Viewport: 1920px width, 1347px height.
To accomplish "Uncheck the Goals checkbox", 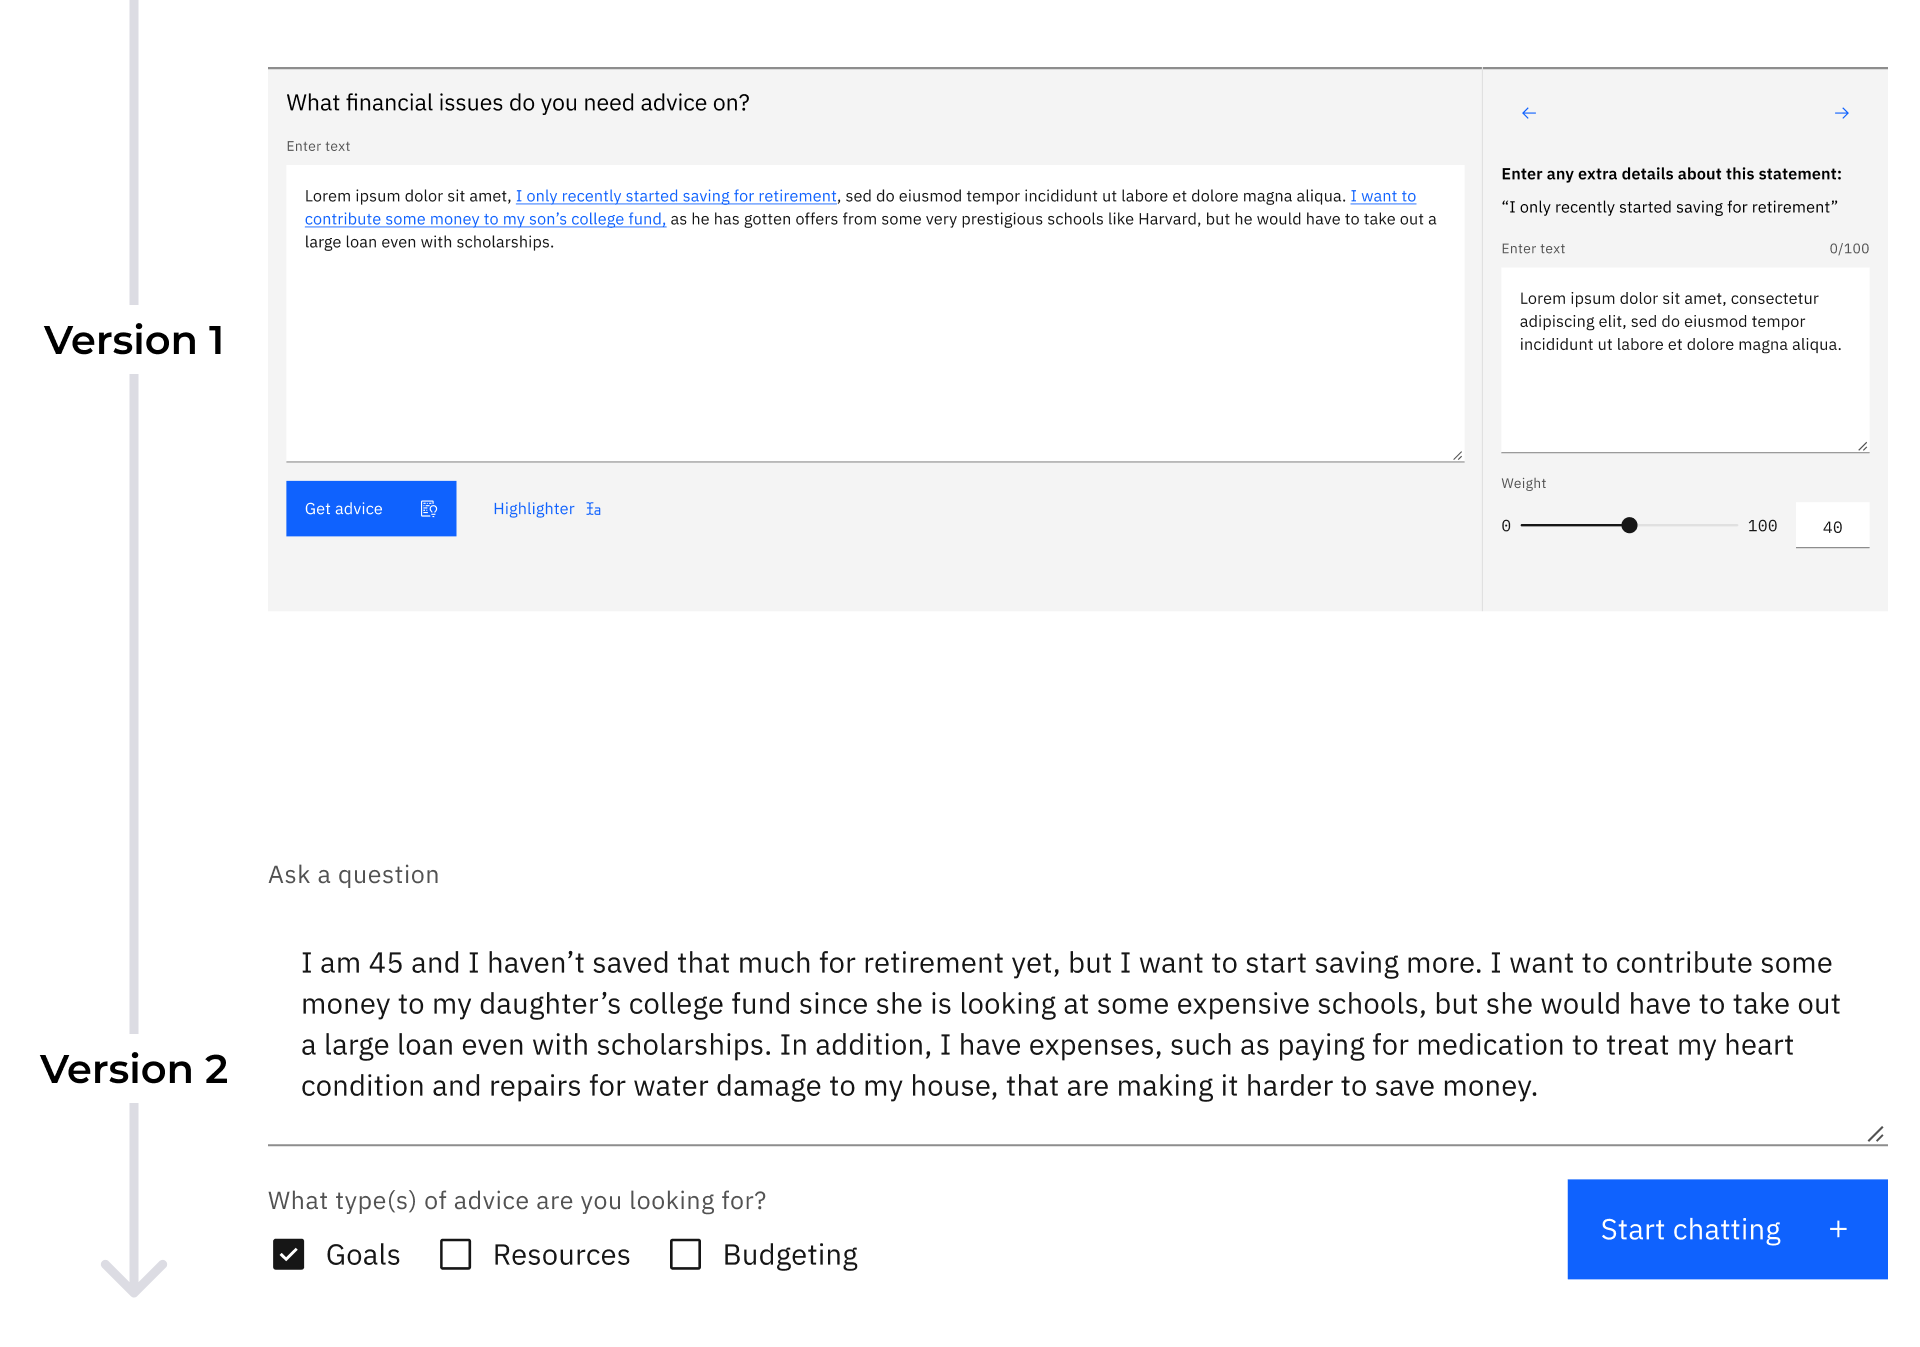I will 288,1254.
